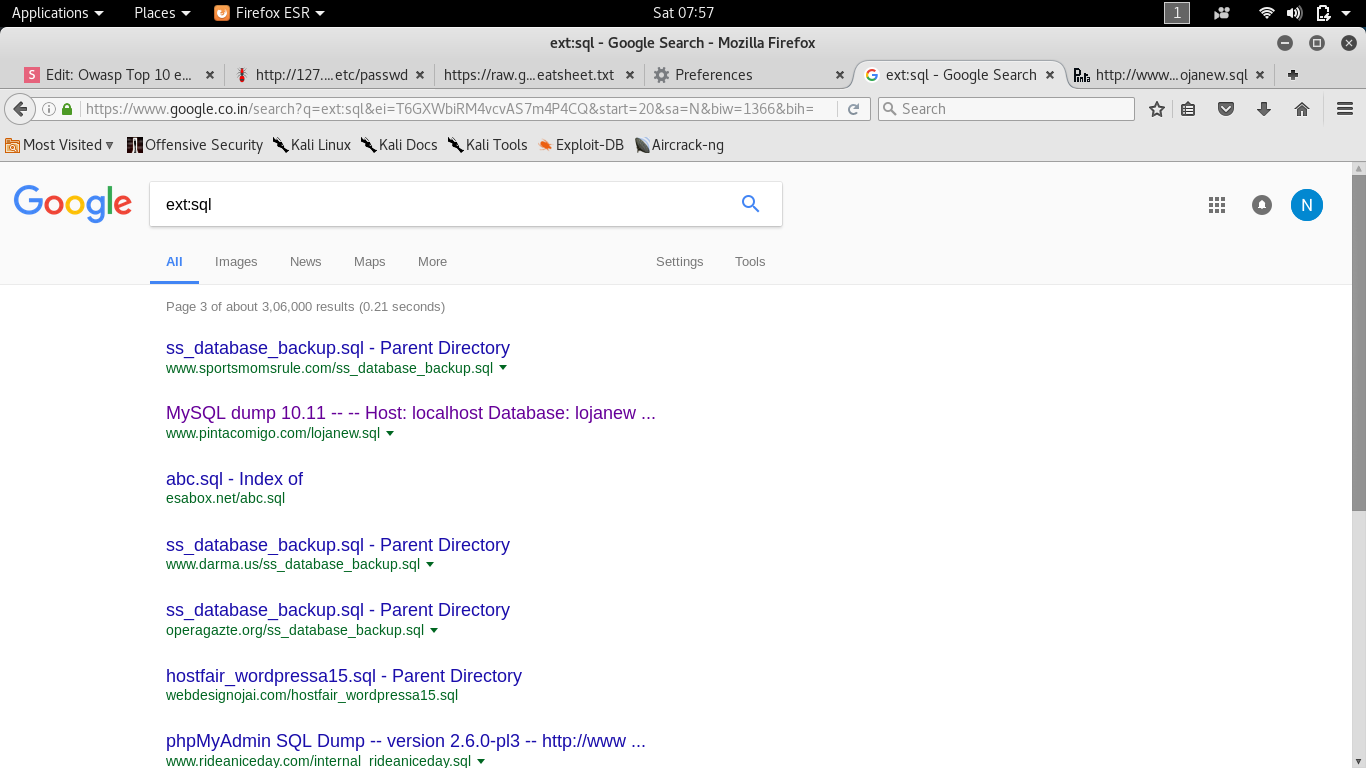View site identity info icon
This screenshot has height=768, width=1366.
[48, 109]
